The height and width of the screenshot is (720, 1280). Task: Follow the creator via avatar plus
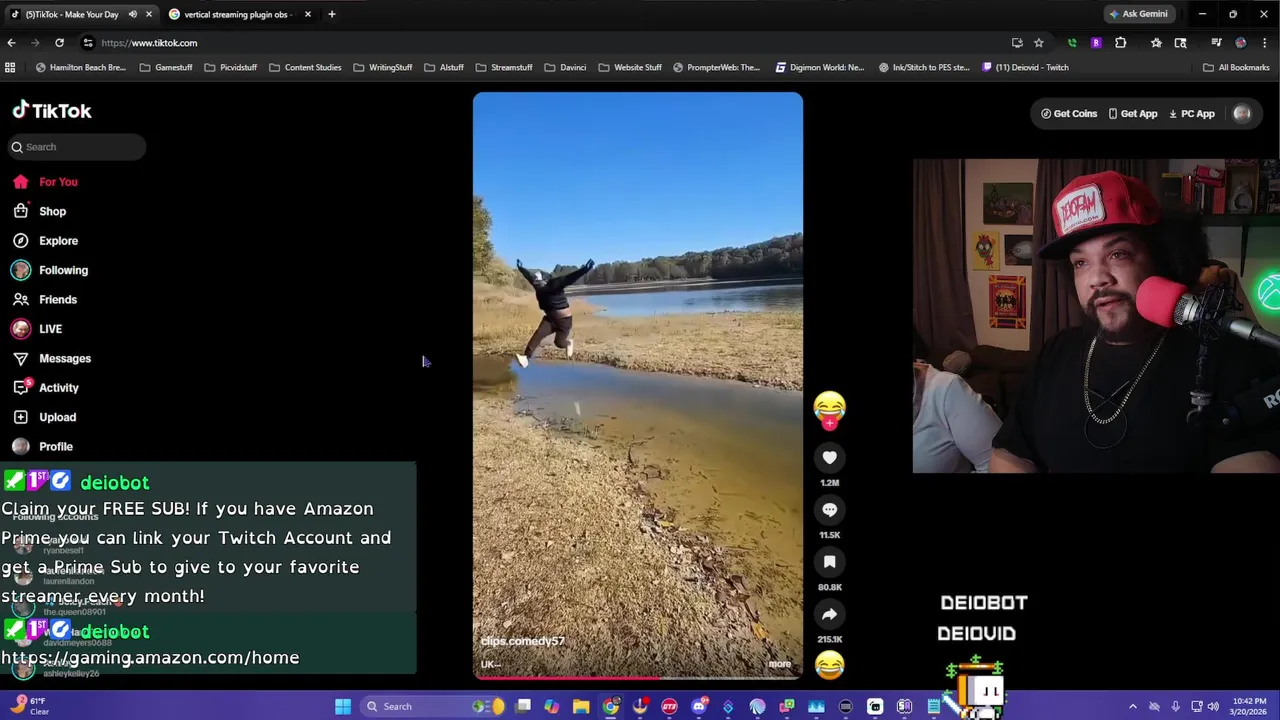[829, 423]
